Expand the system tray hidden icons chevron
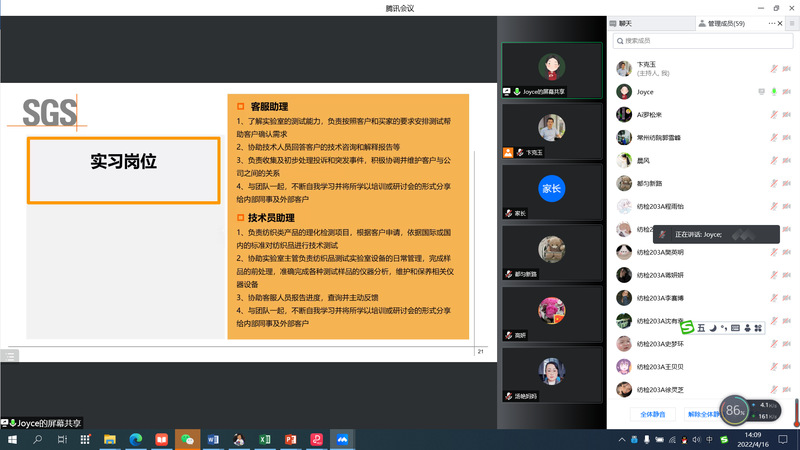 click(622, 439)
